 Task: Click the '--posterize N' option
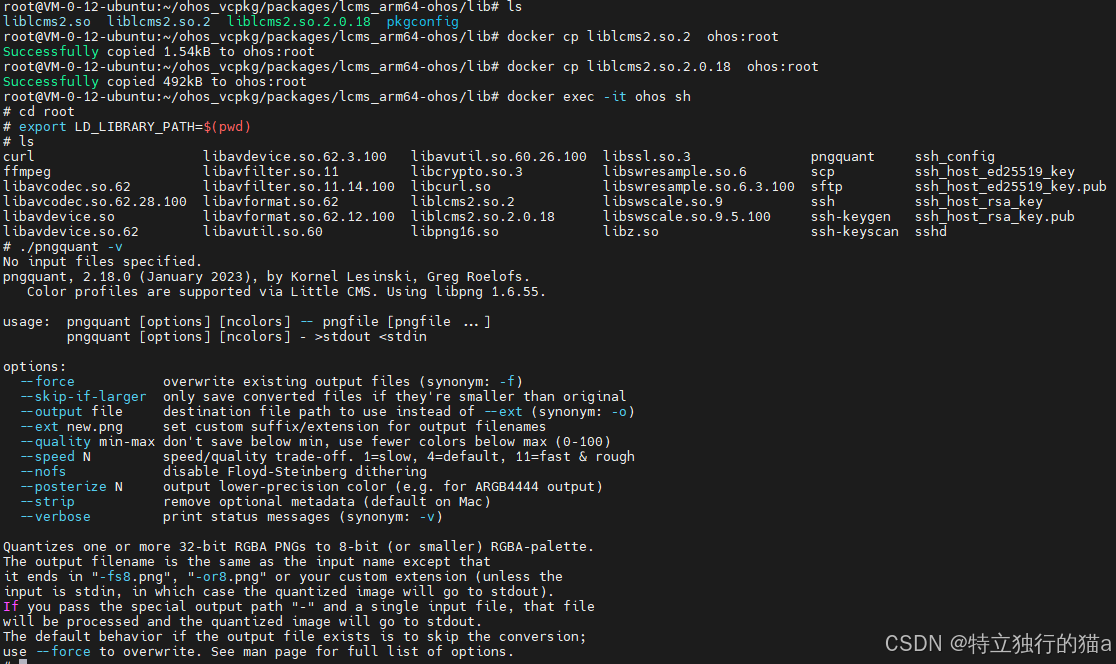pyautogui.click(x=71, y=486)
